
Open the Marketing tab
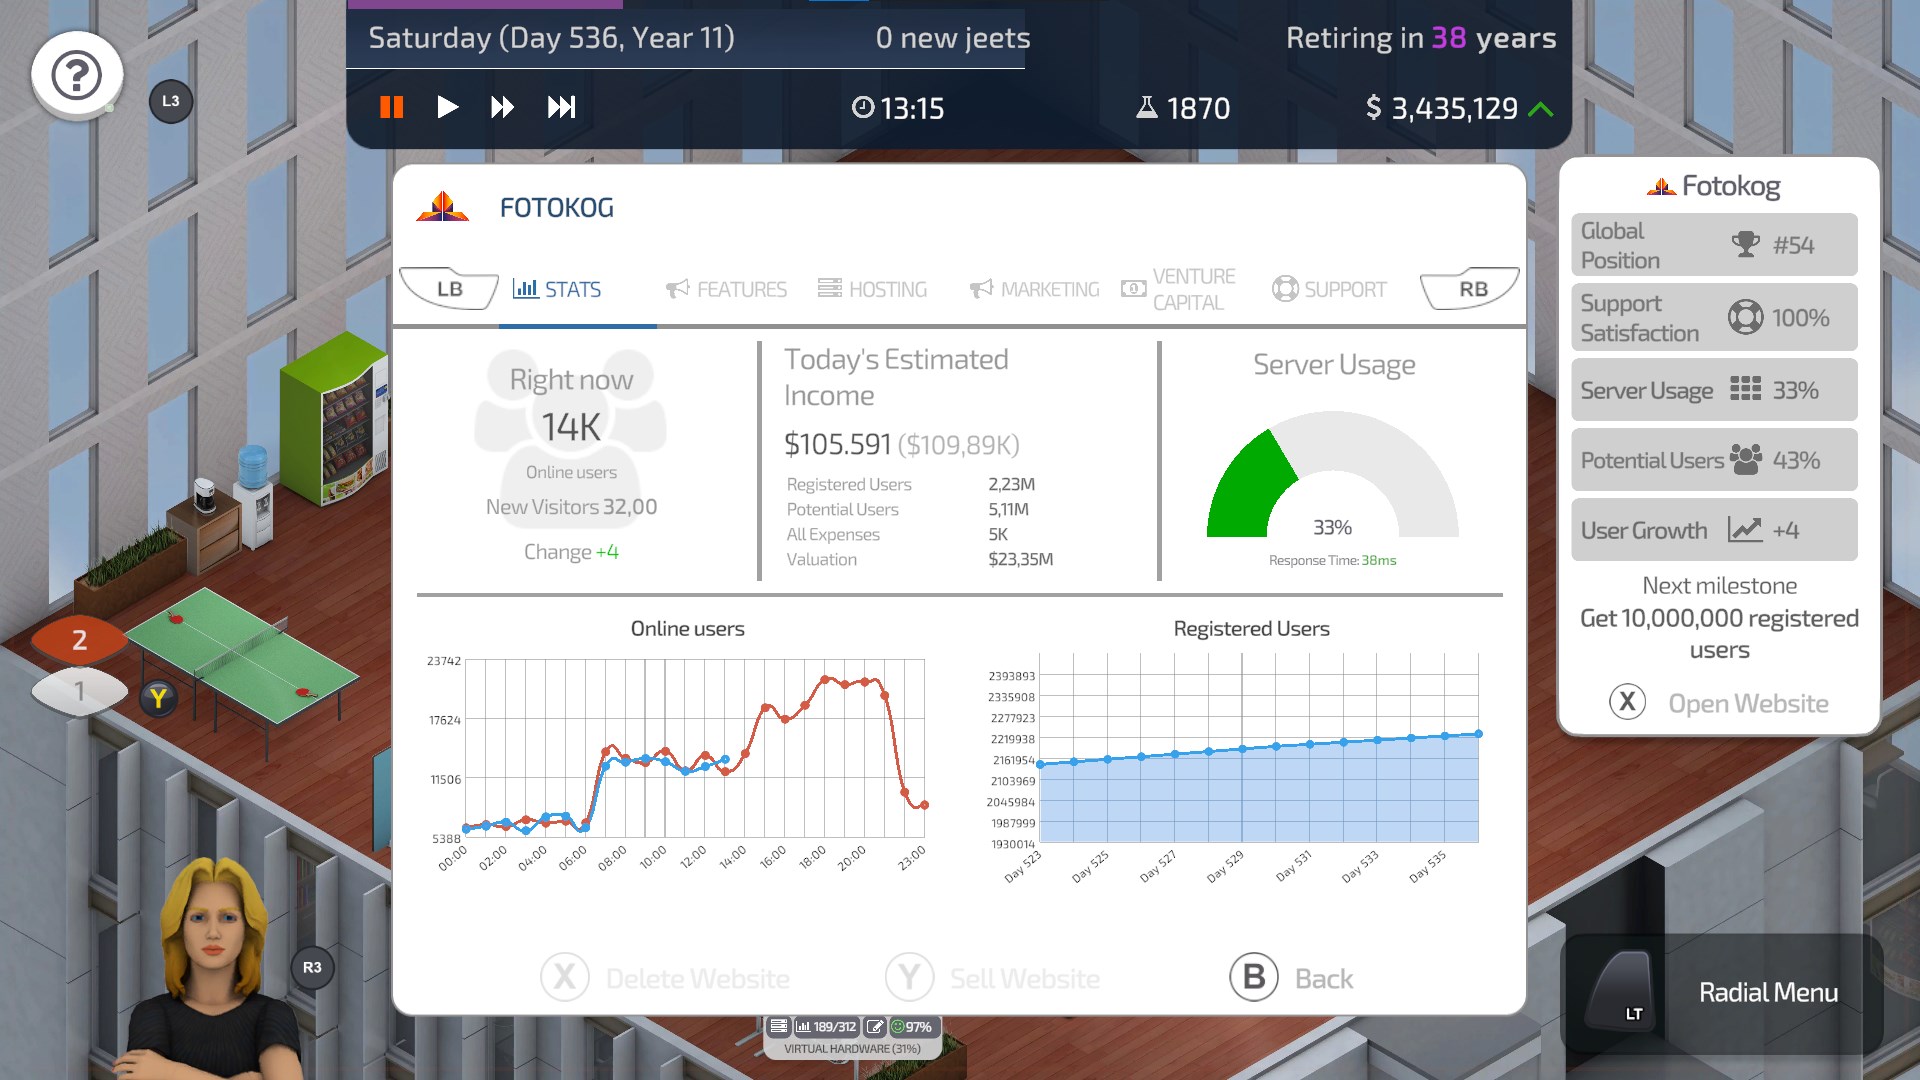[1035, 289]
